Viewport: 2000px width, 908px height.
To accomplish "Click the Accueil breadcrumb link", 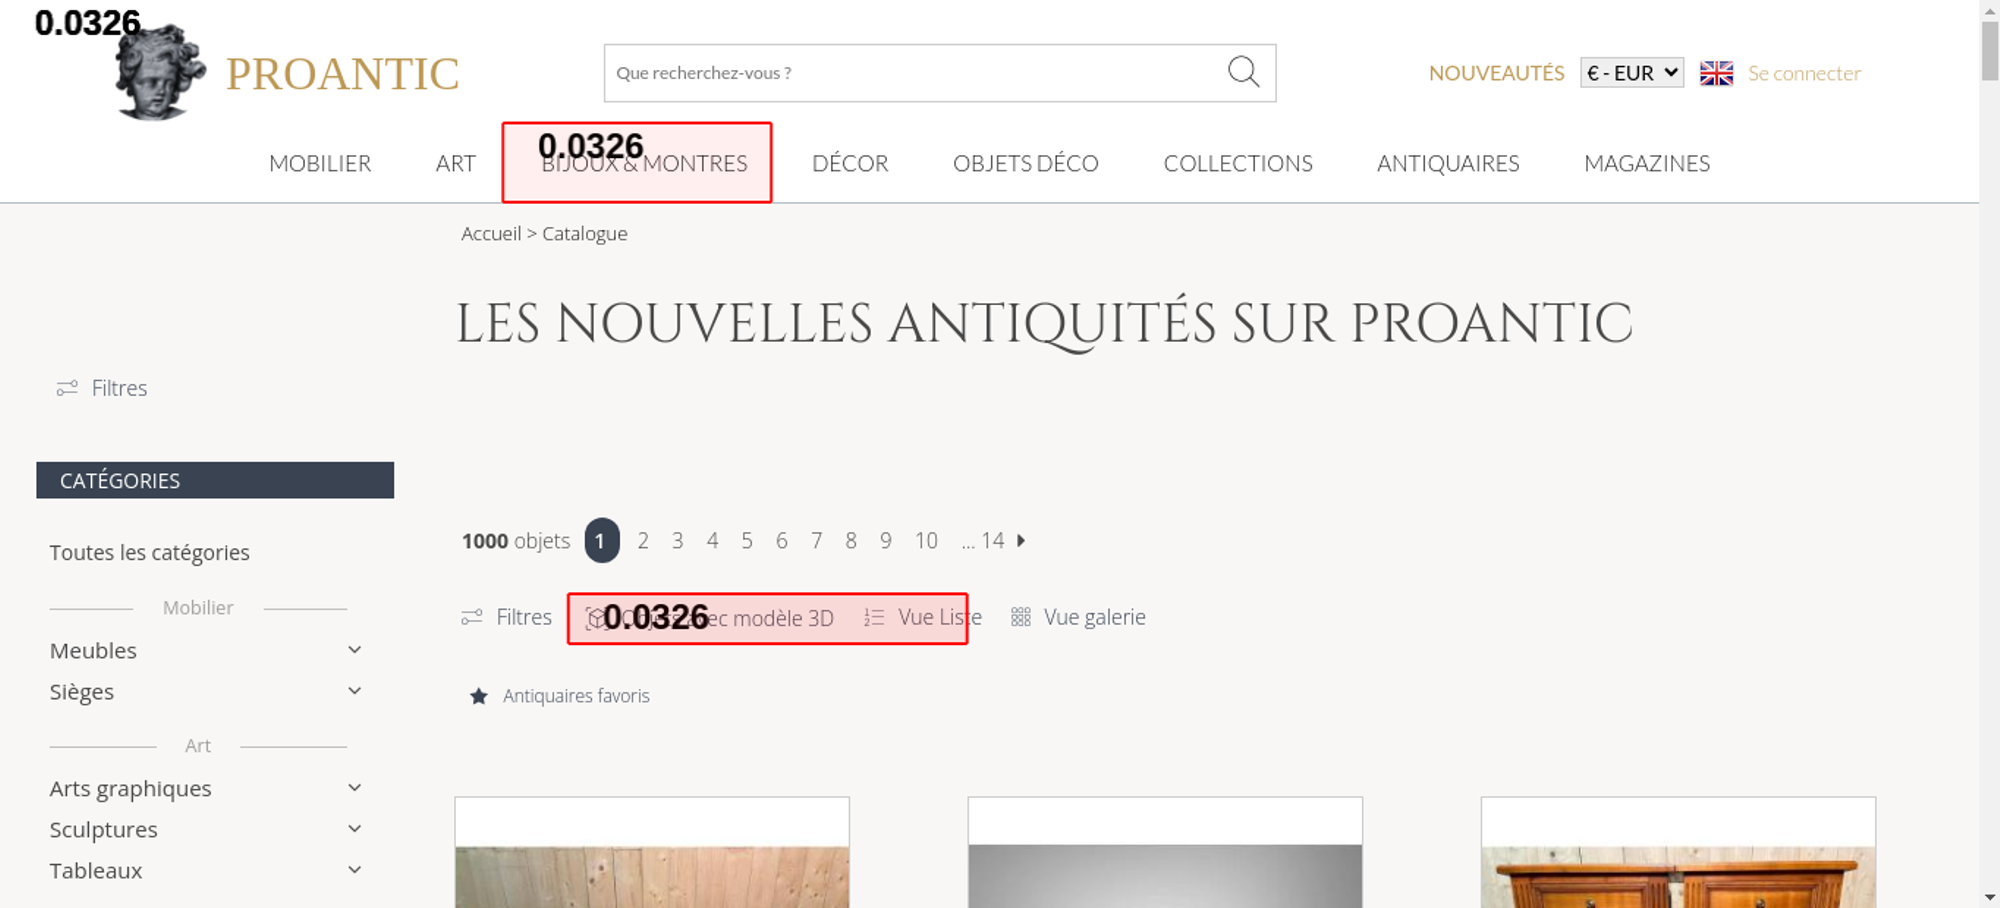I will (x=491, y=233).
